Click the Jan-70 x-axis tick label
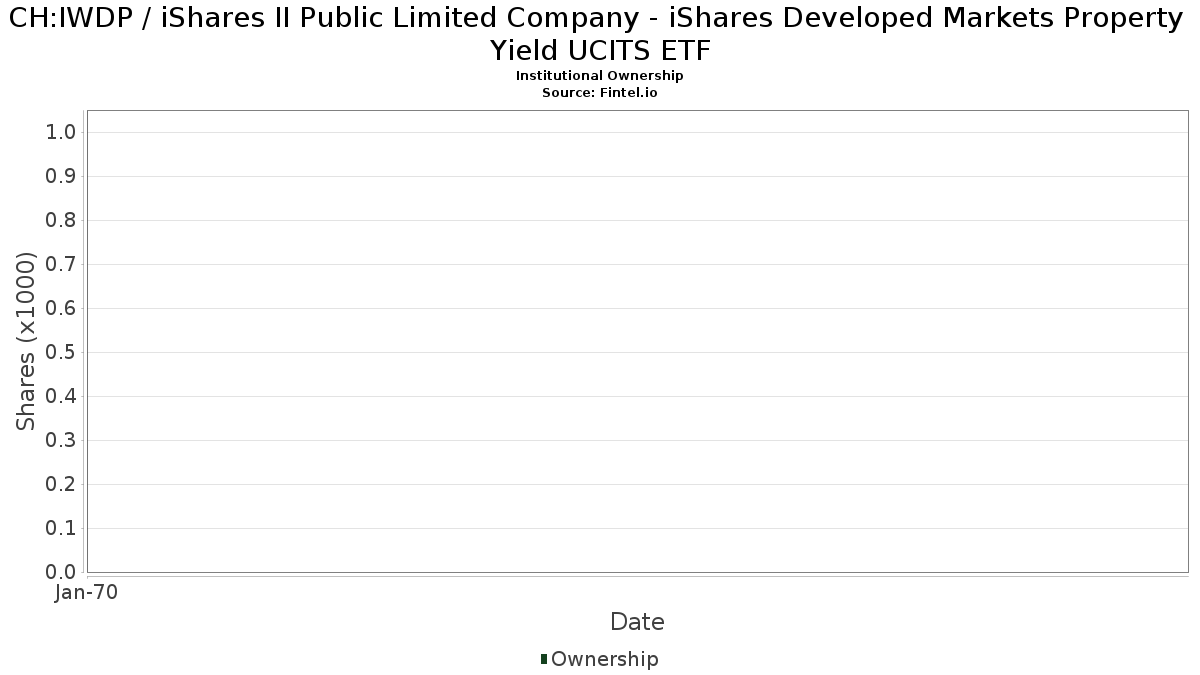 [x=86, y=593]
